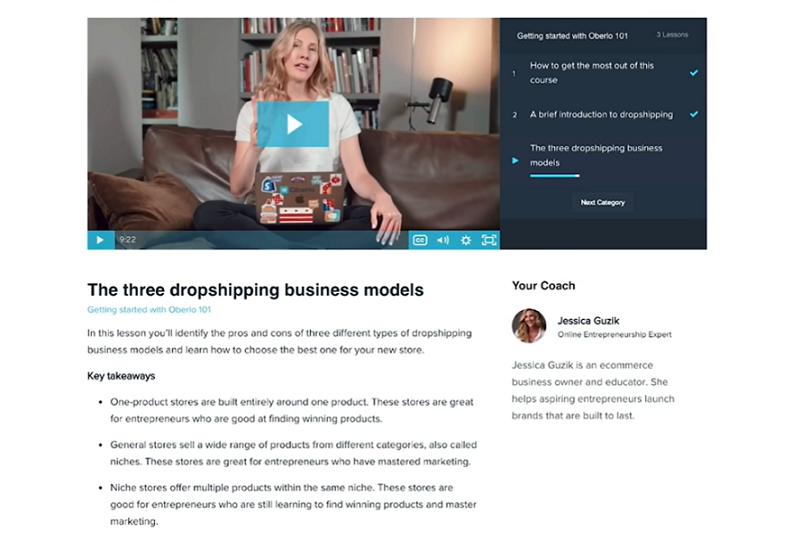Click the small play icon in the video control bar
The height and width of the screenshot is (540, 801).
coord(100,240)
